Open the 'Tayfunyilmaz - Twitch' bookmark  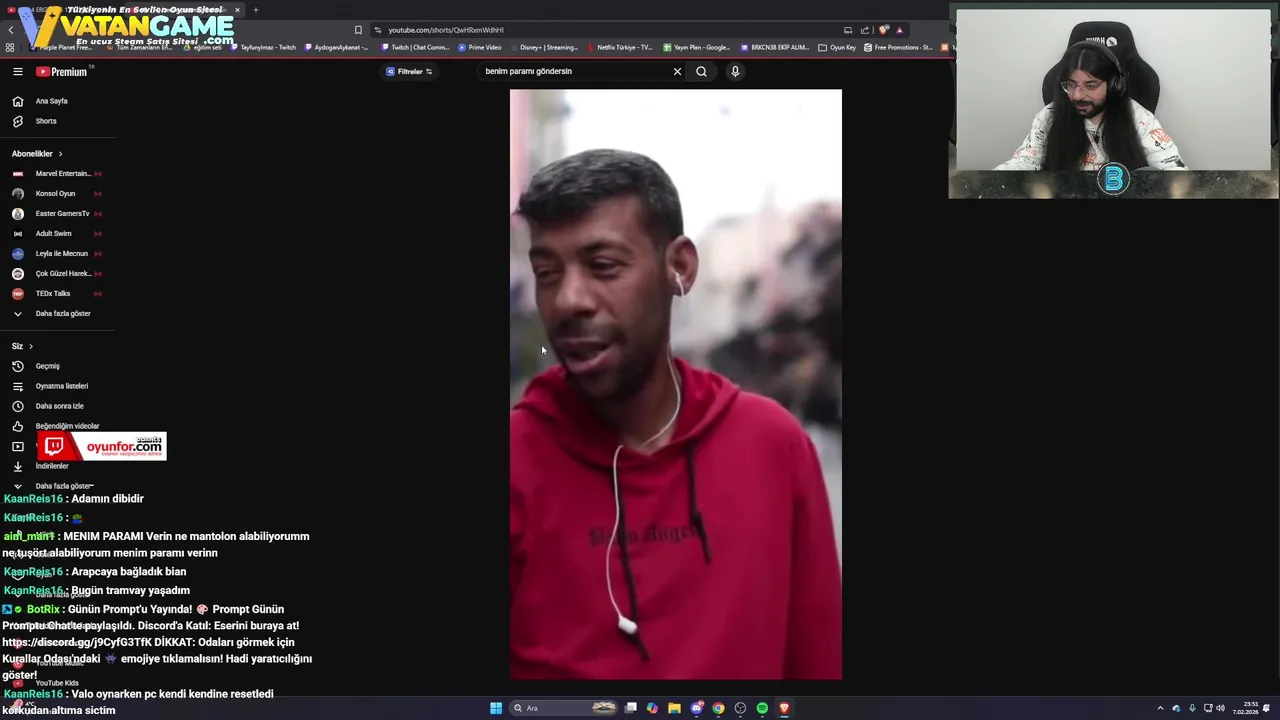pyautogui.click(x=263, y=47)
